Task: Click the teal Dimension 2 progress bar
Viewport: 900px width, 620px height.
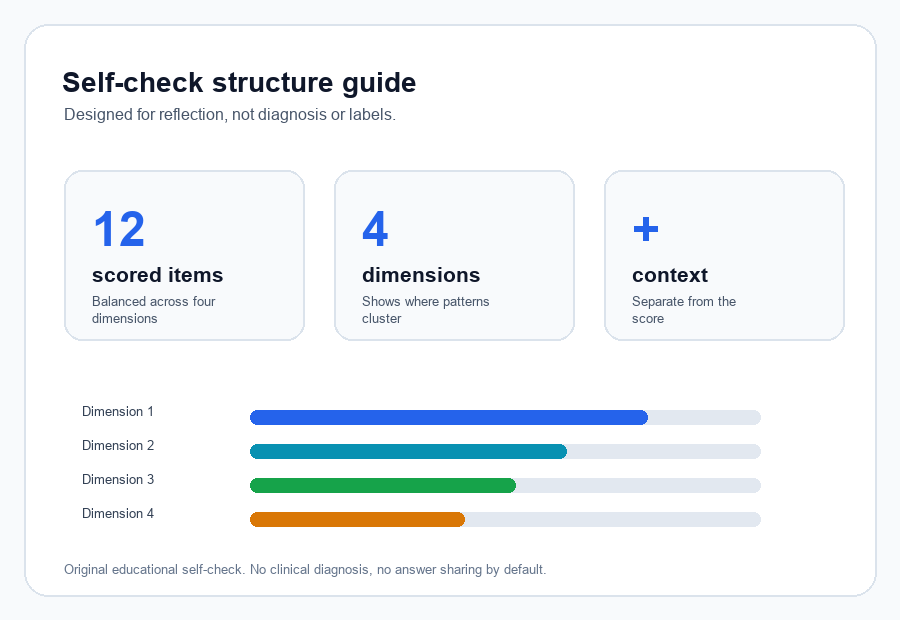Action: [x=408, y=451]
